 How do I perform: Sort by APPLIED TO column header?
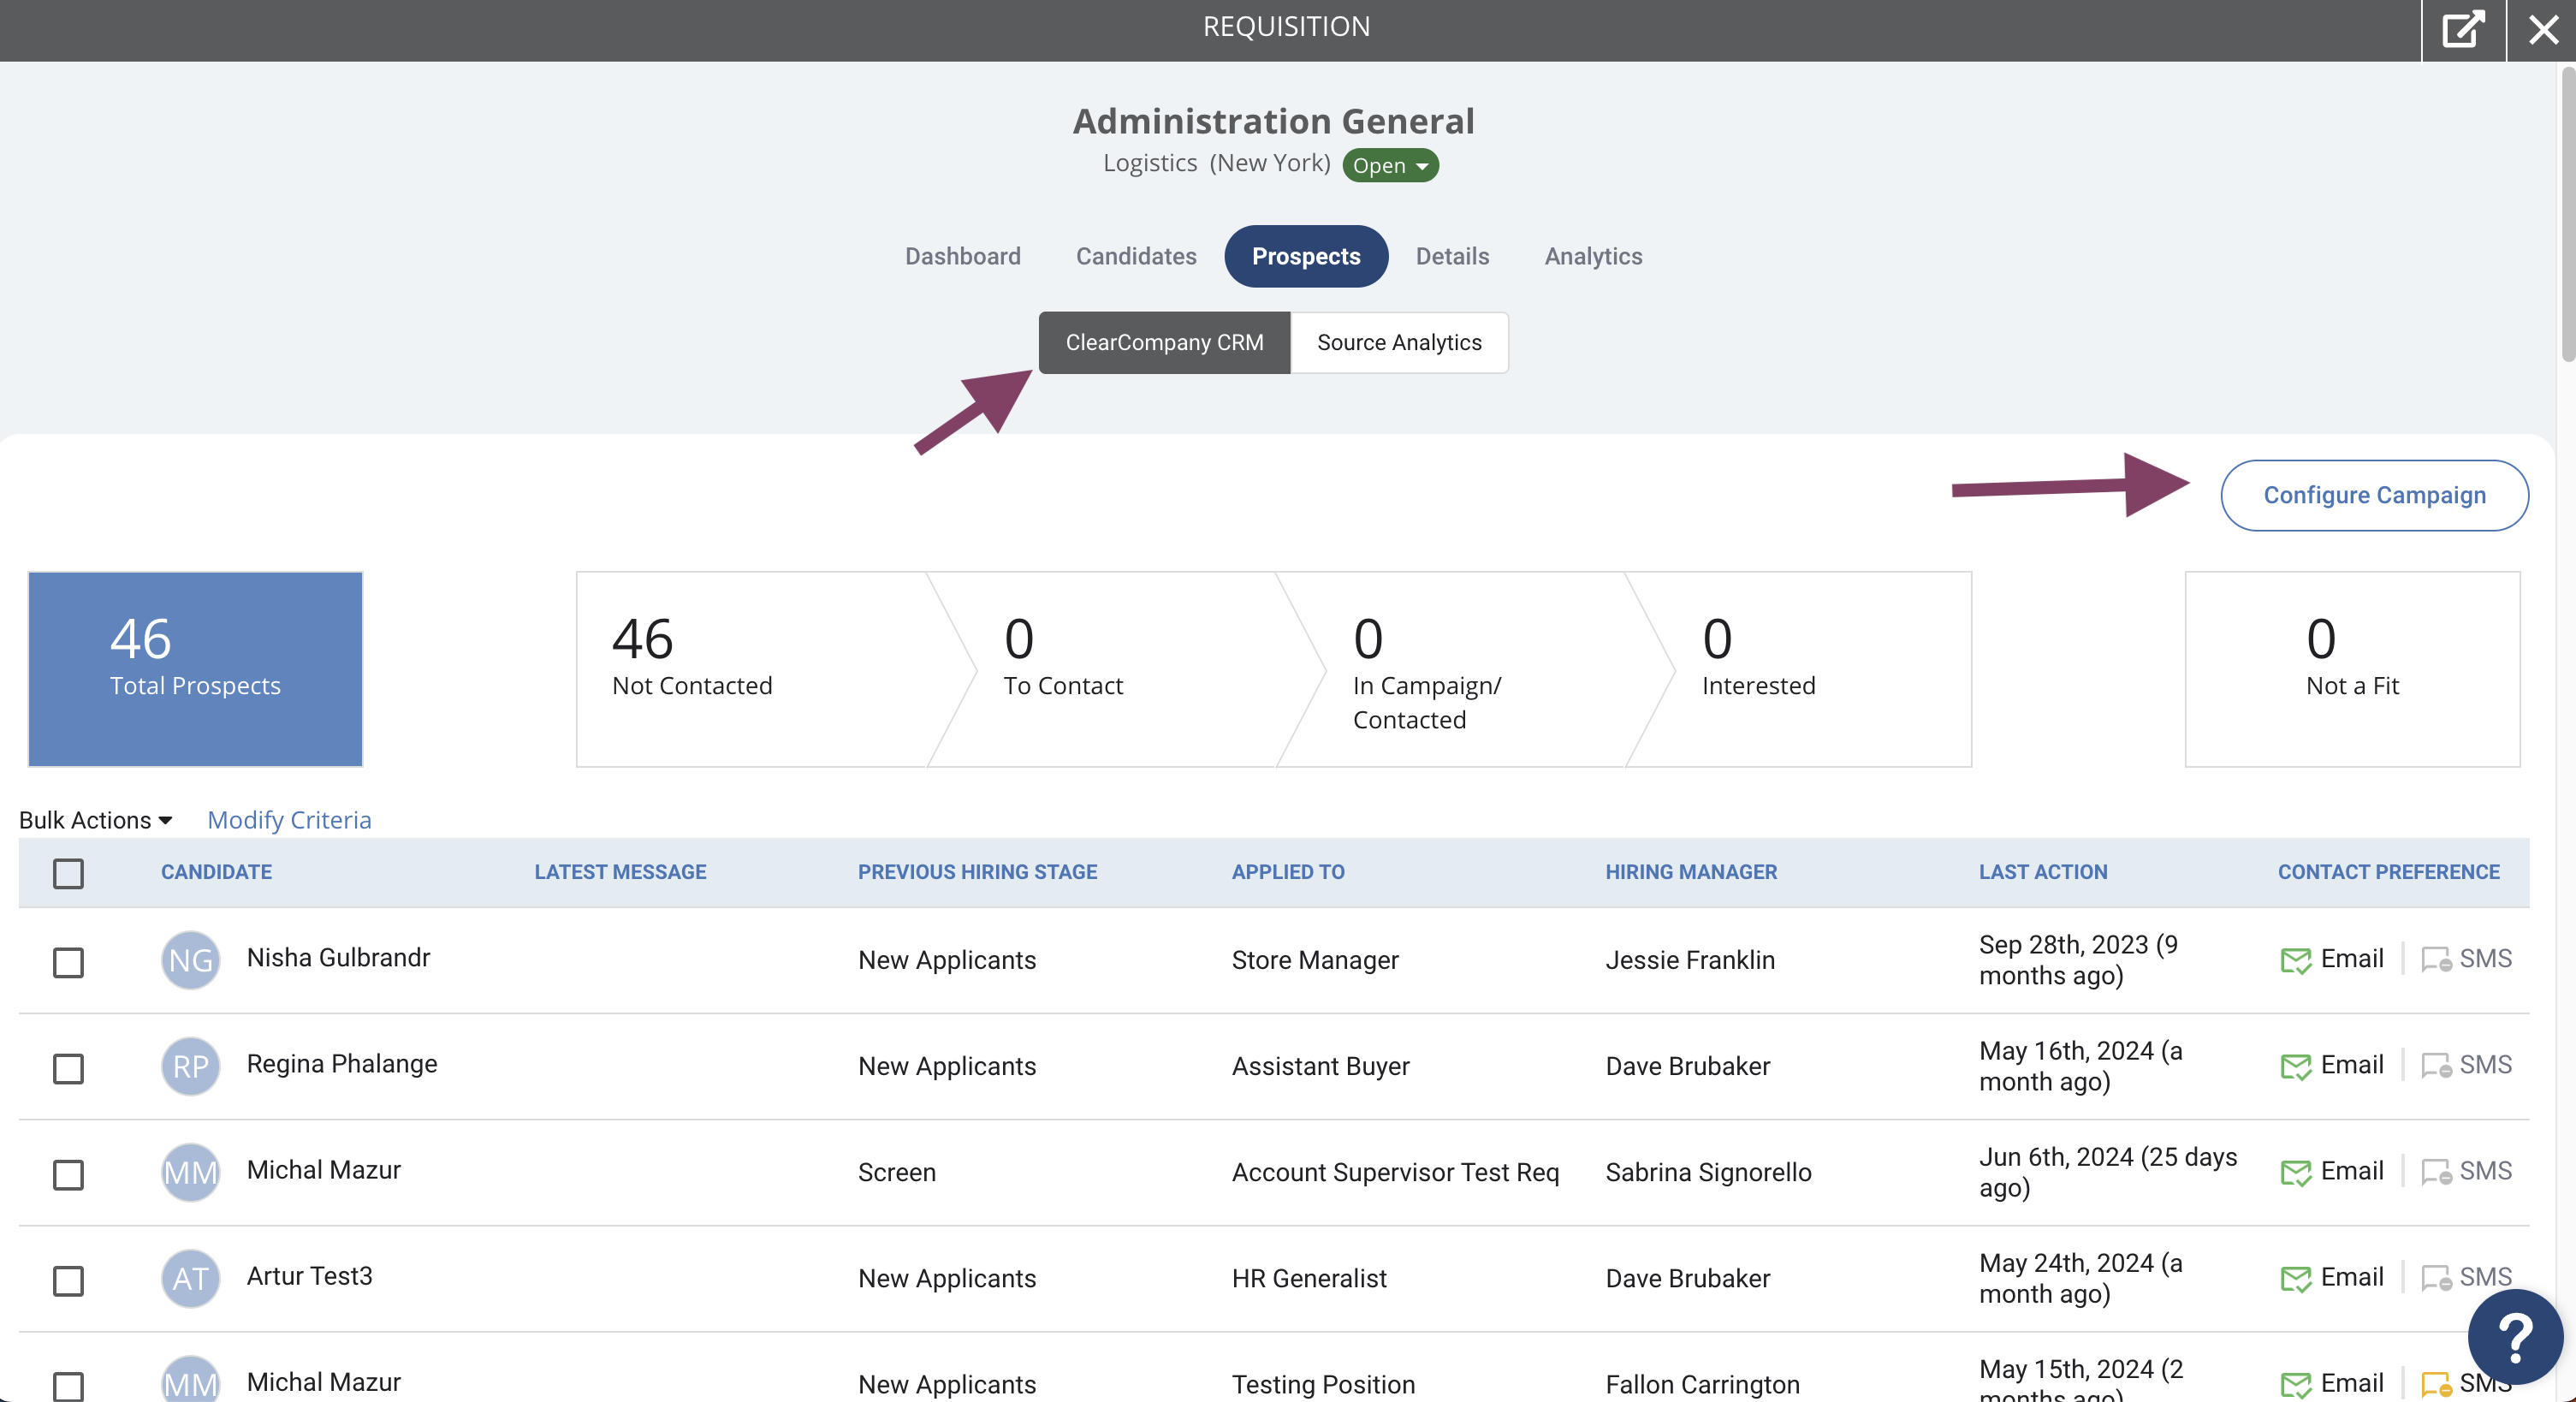click(1288, 872)
